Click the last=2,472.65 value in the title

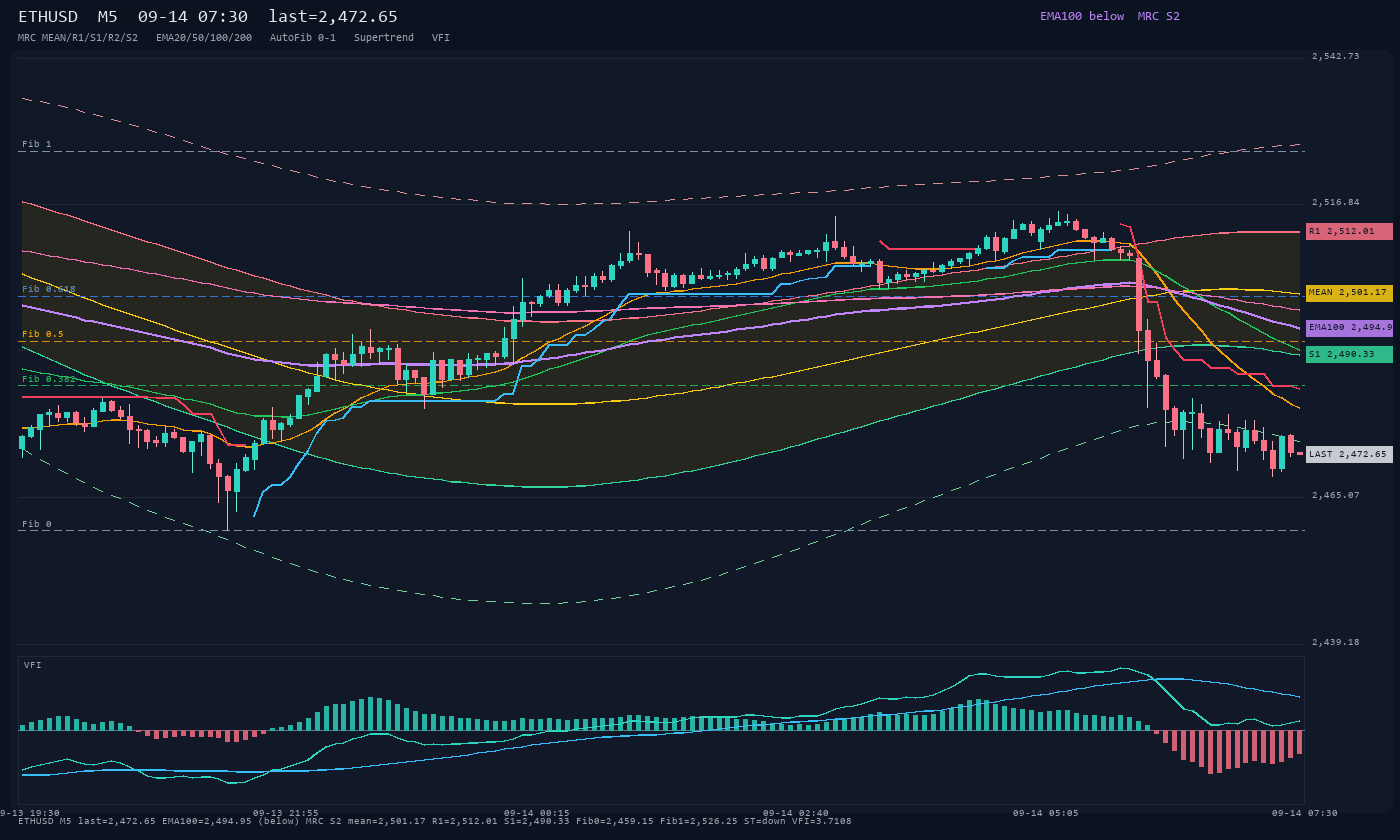[333, 17]
